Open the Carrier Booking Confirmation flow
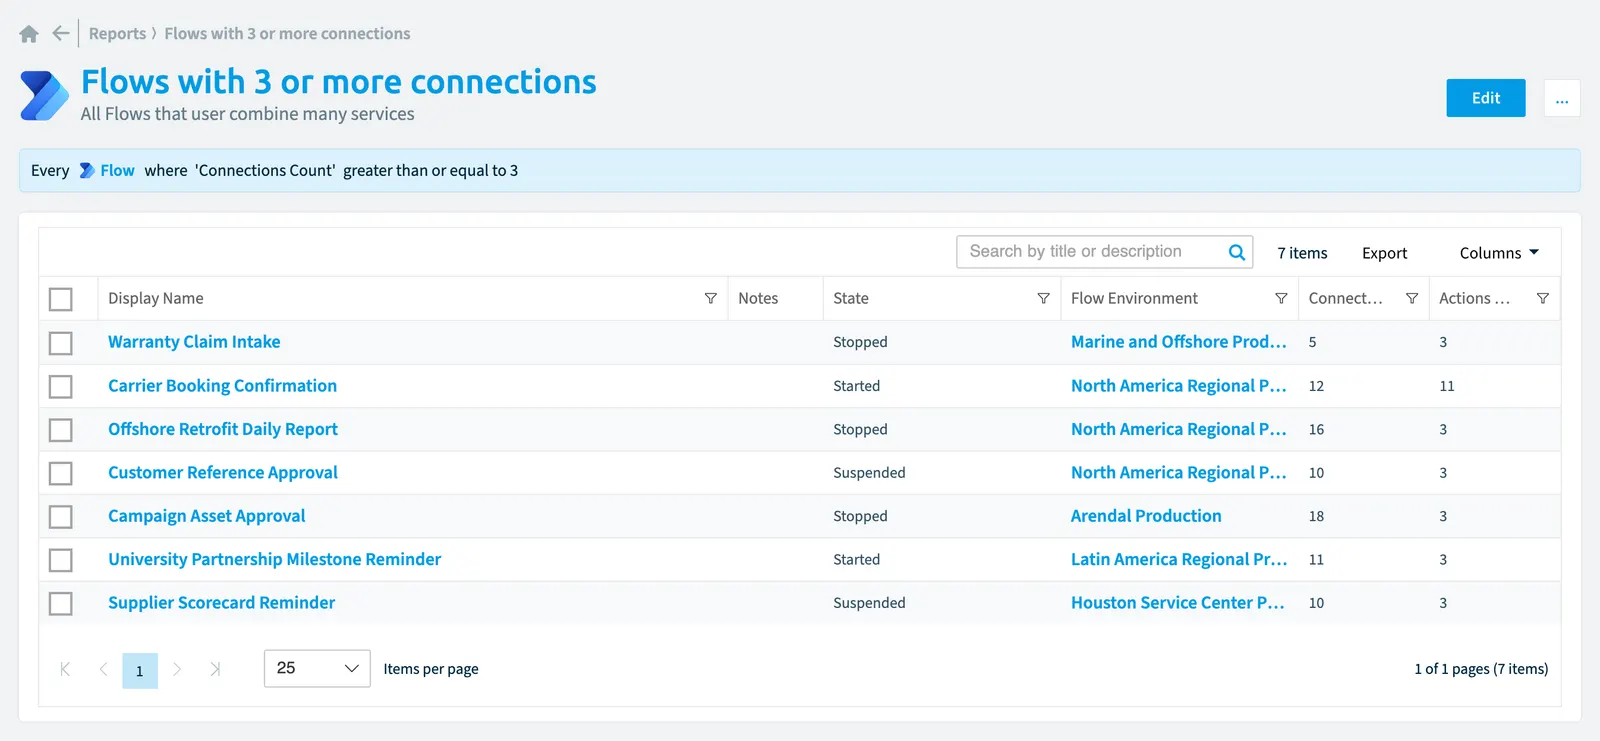This screenshot has height=741, width=1600. point(222,385)
